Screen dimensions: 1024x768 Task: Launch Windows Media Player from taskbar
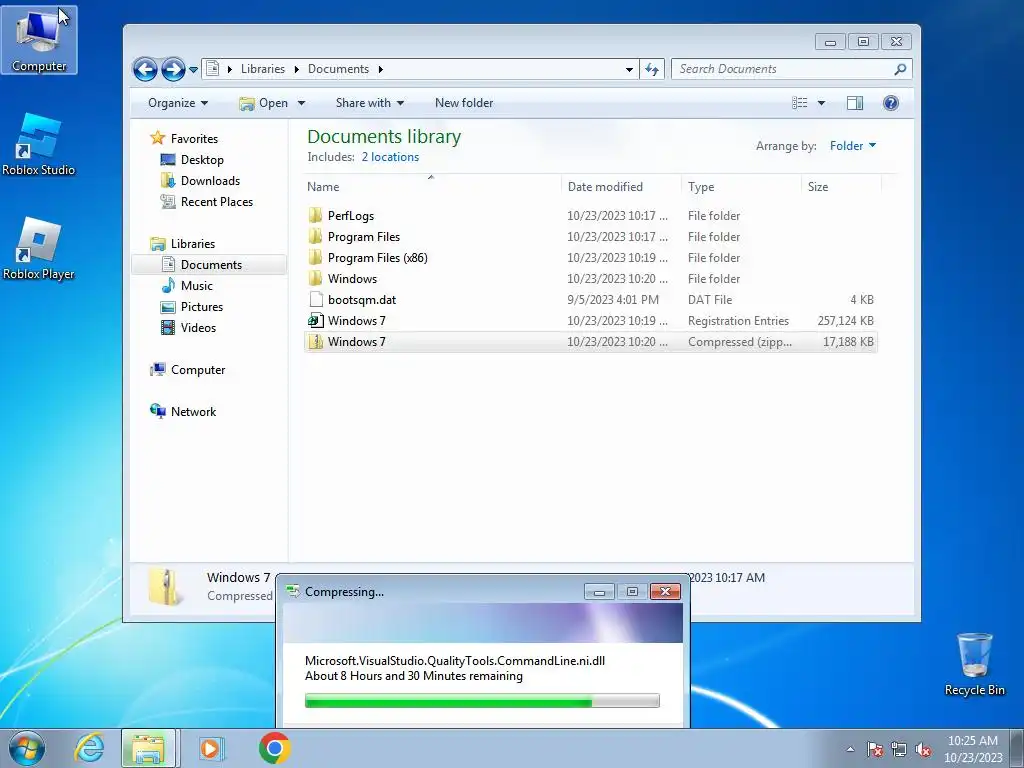(x=211, y=748)
